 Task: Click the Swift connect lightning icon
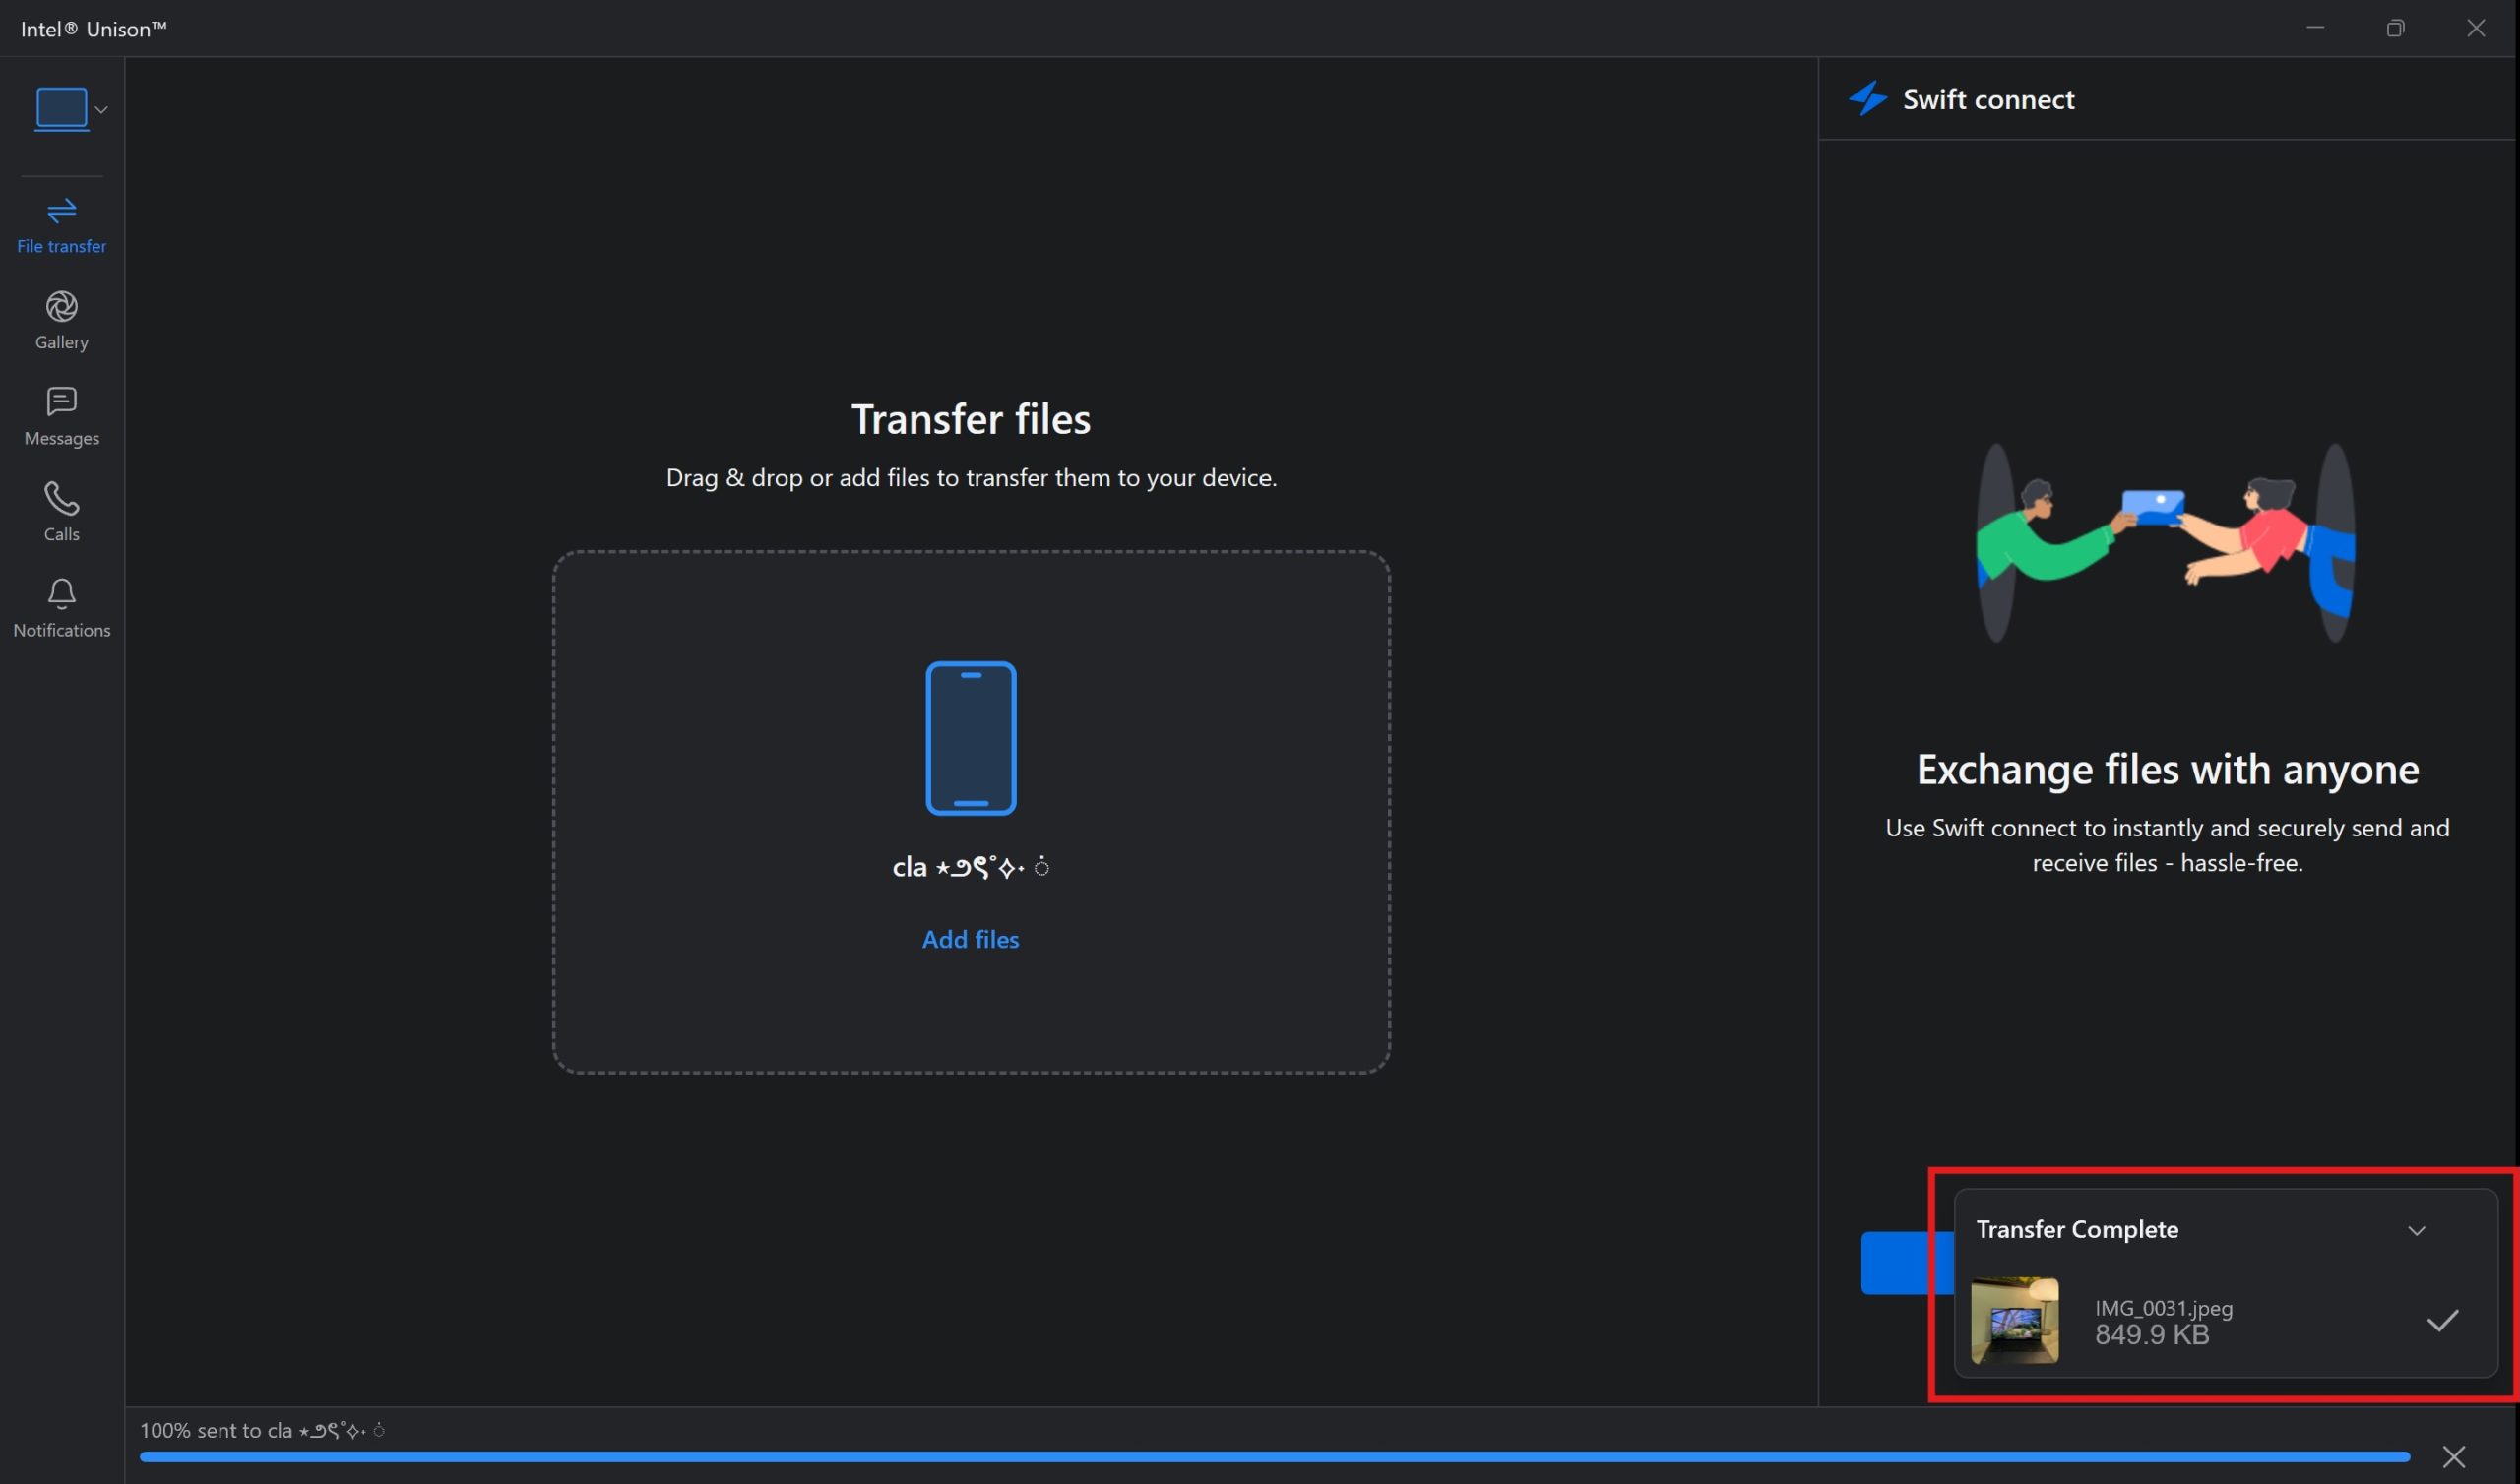pyautogui.click(x=1866, y=99)
